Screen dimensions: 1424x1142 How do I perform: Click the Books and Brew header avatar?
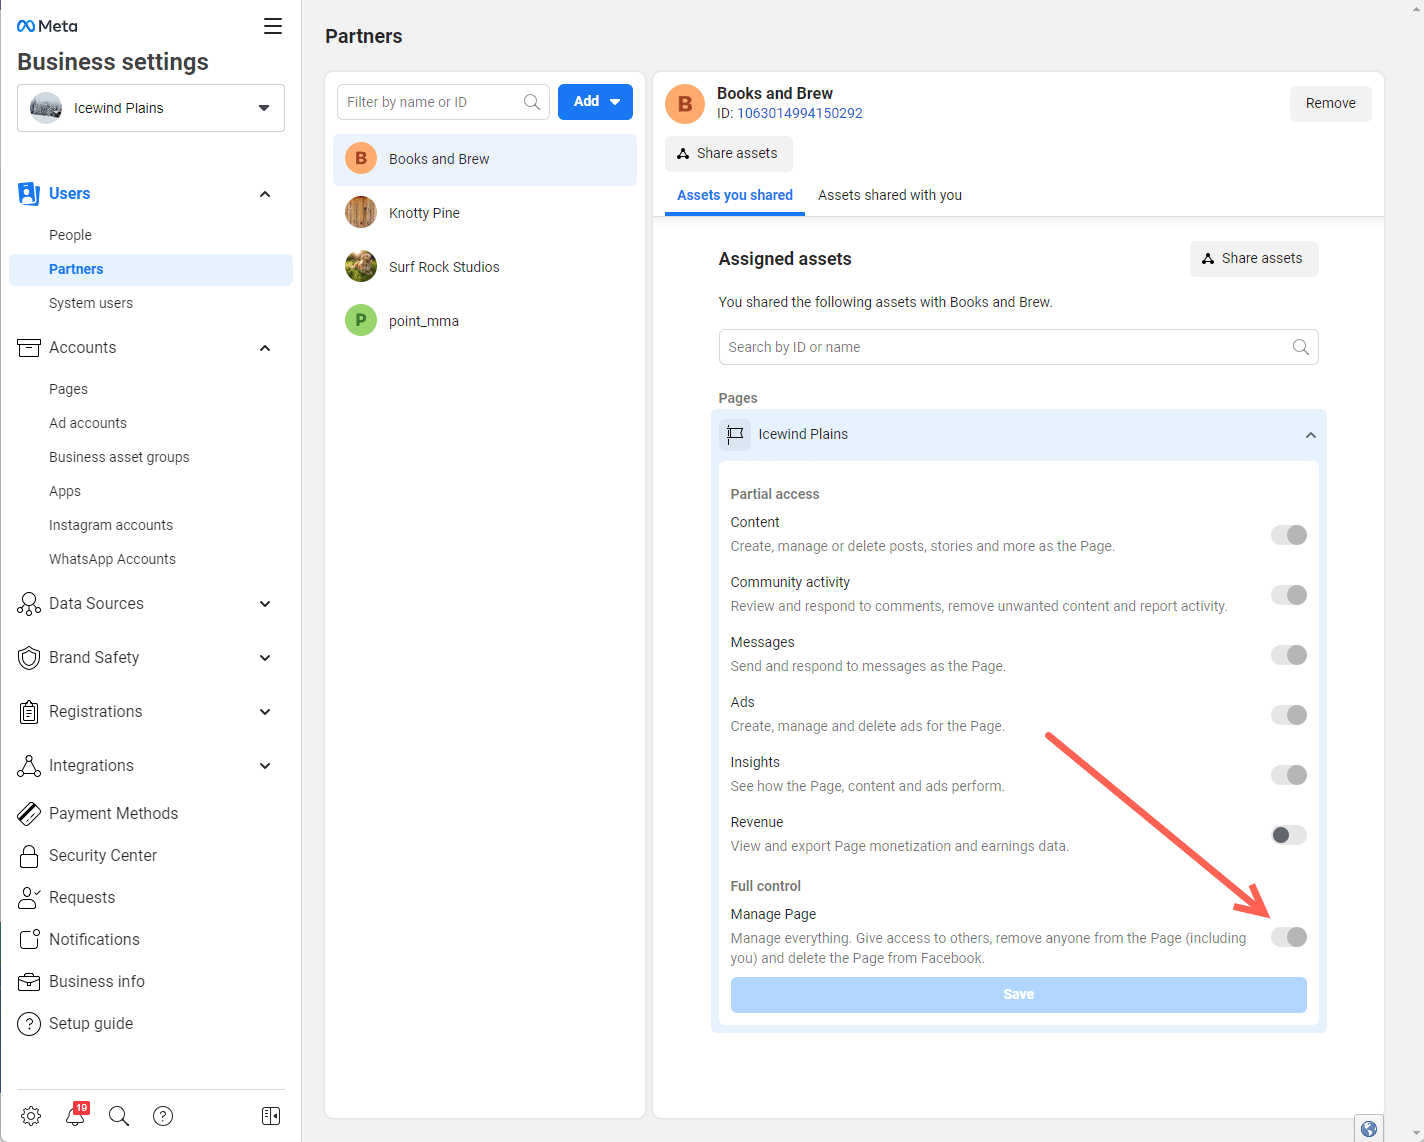(x=685, y=103)
